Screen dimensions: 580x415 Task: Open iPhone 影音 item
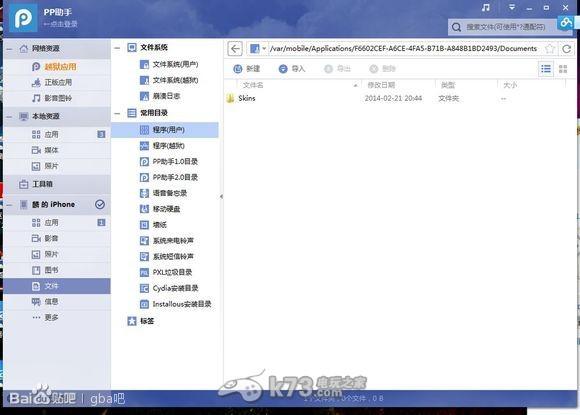tap(57, 239)
